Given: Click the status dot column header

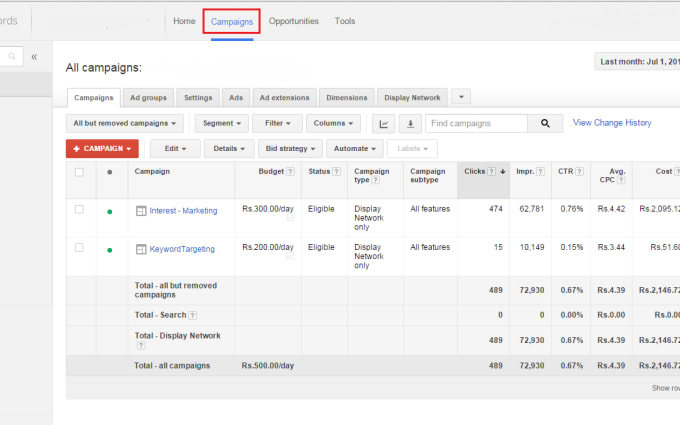Looking at the screenshot, I should 110,172.
